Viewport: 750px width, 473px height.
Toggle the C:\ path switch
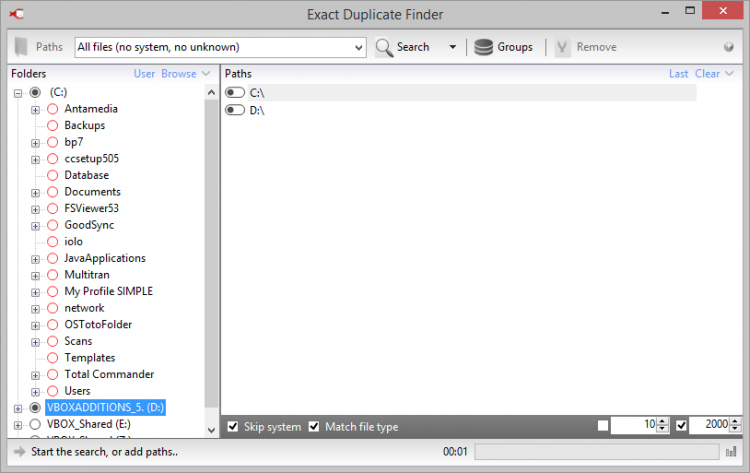coord(235,92)
